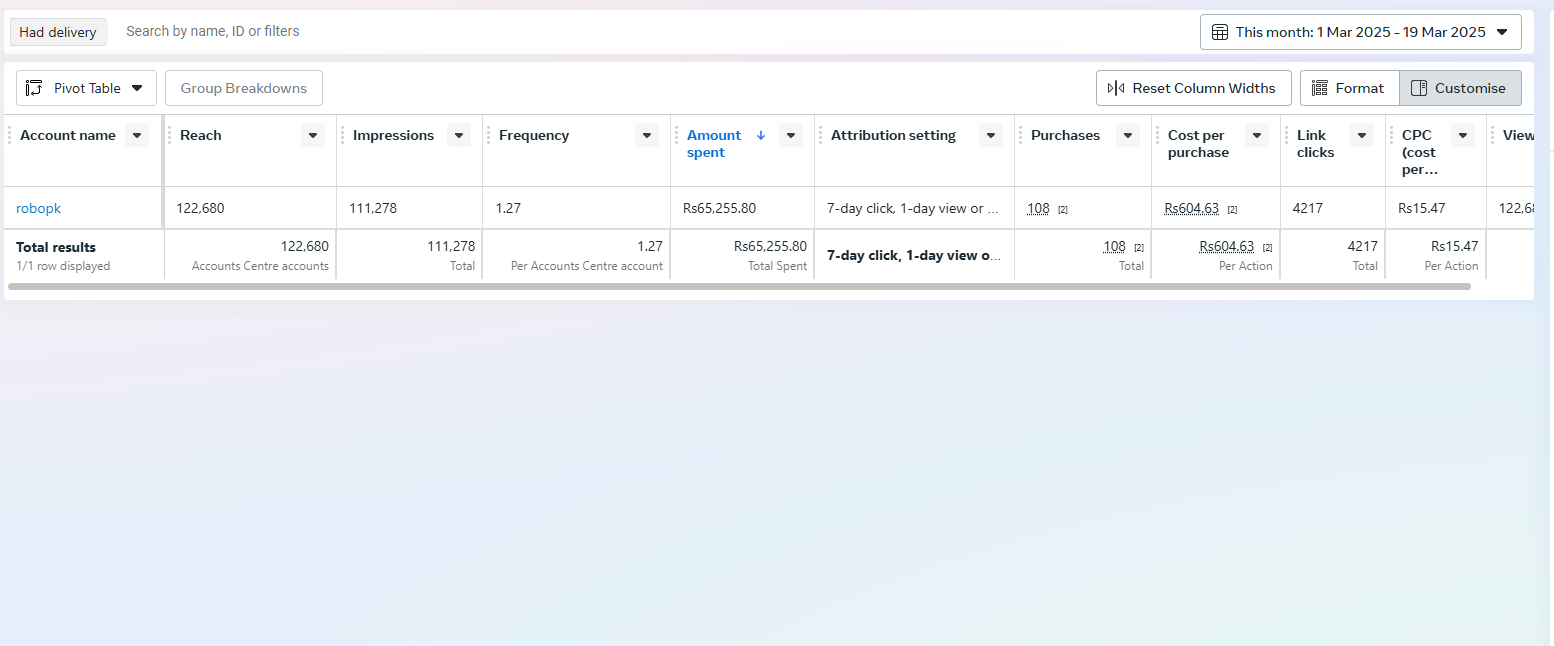This screenshot has height=646, width=1554.
Task: Click Reset Column Widths button
Action: pos(1193,88)
